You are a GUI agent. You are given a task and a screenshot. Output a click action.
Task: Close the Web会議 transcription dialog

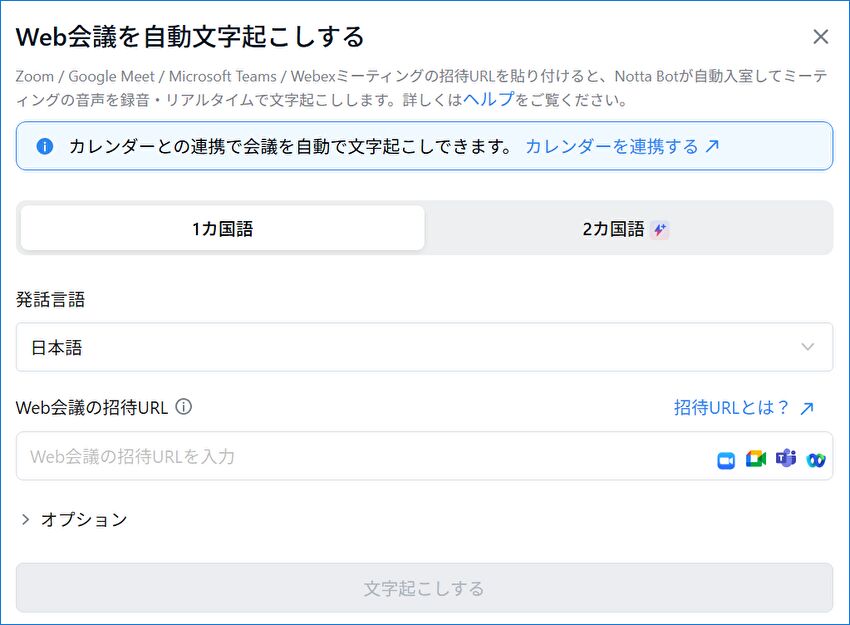pyautogui.click(x=820, y=37)
